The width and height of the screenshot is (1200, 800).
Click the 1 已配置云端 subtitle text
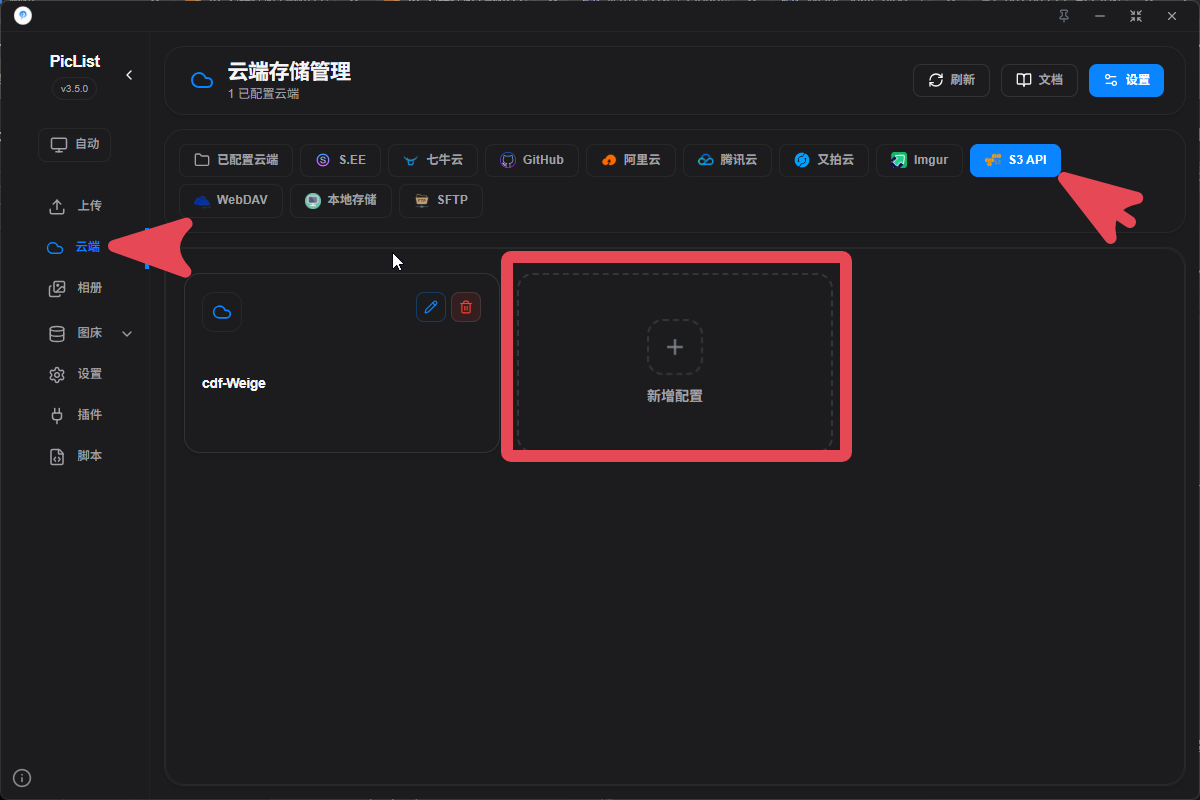[x=263, y=94]
